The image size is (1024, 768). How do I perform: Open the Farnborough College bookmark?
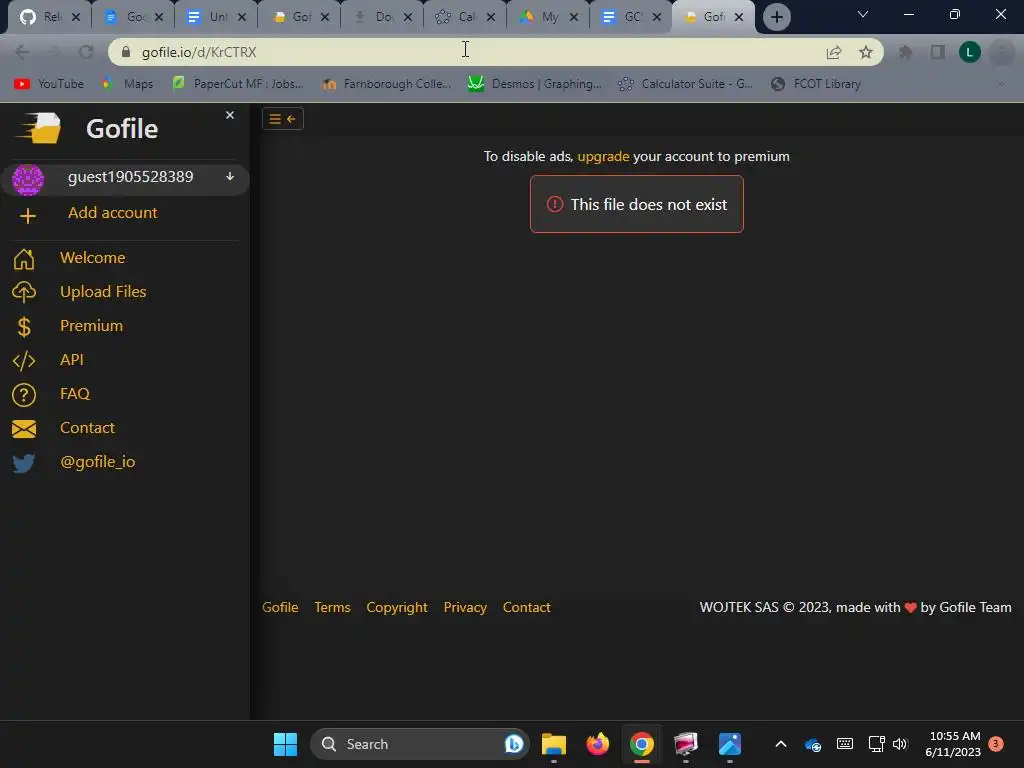[387, 84]
